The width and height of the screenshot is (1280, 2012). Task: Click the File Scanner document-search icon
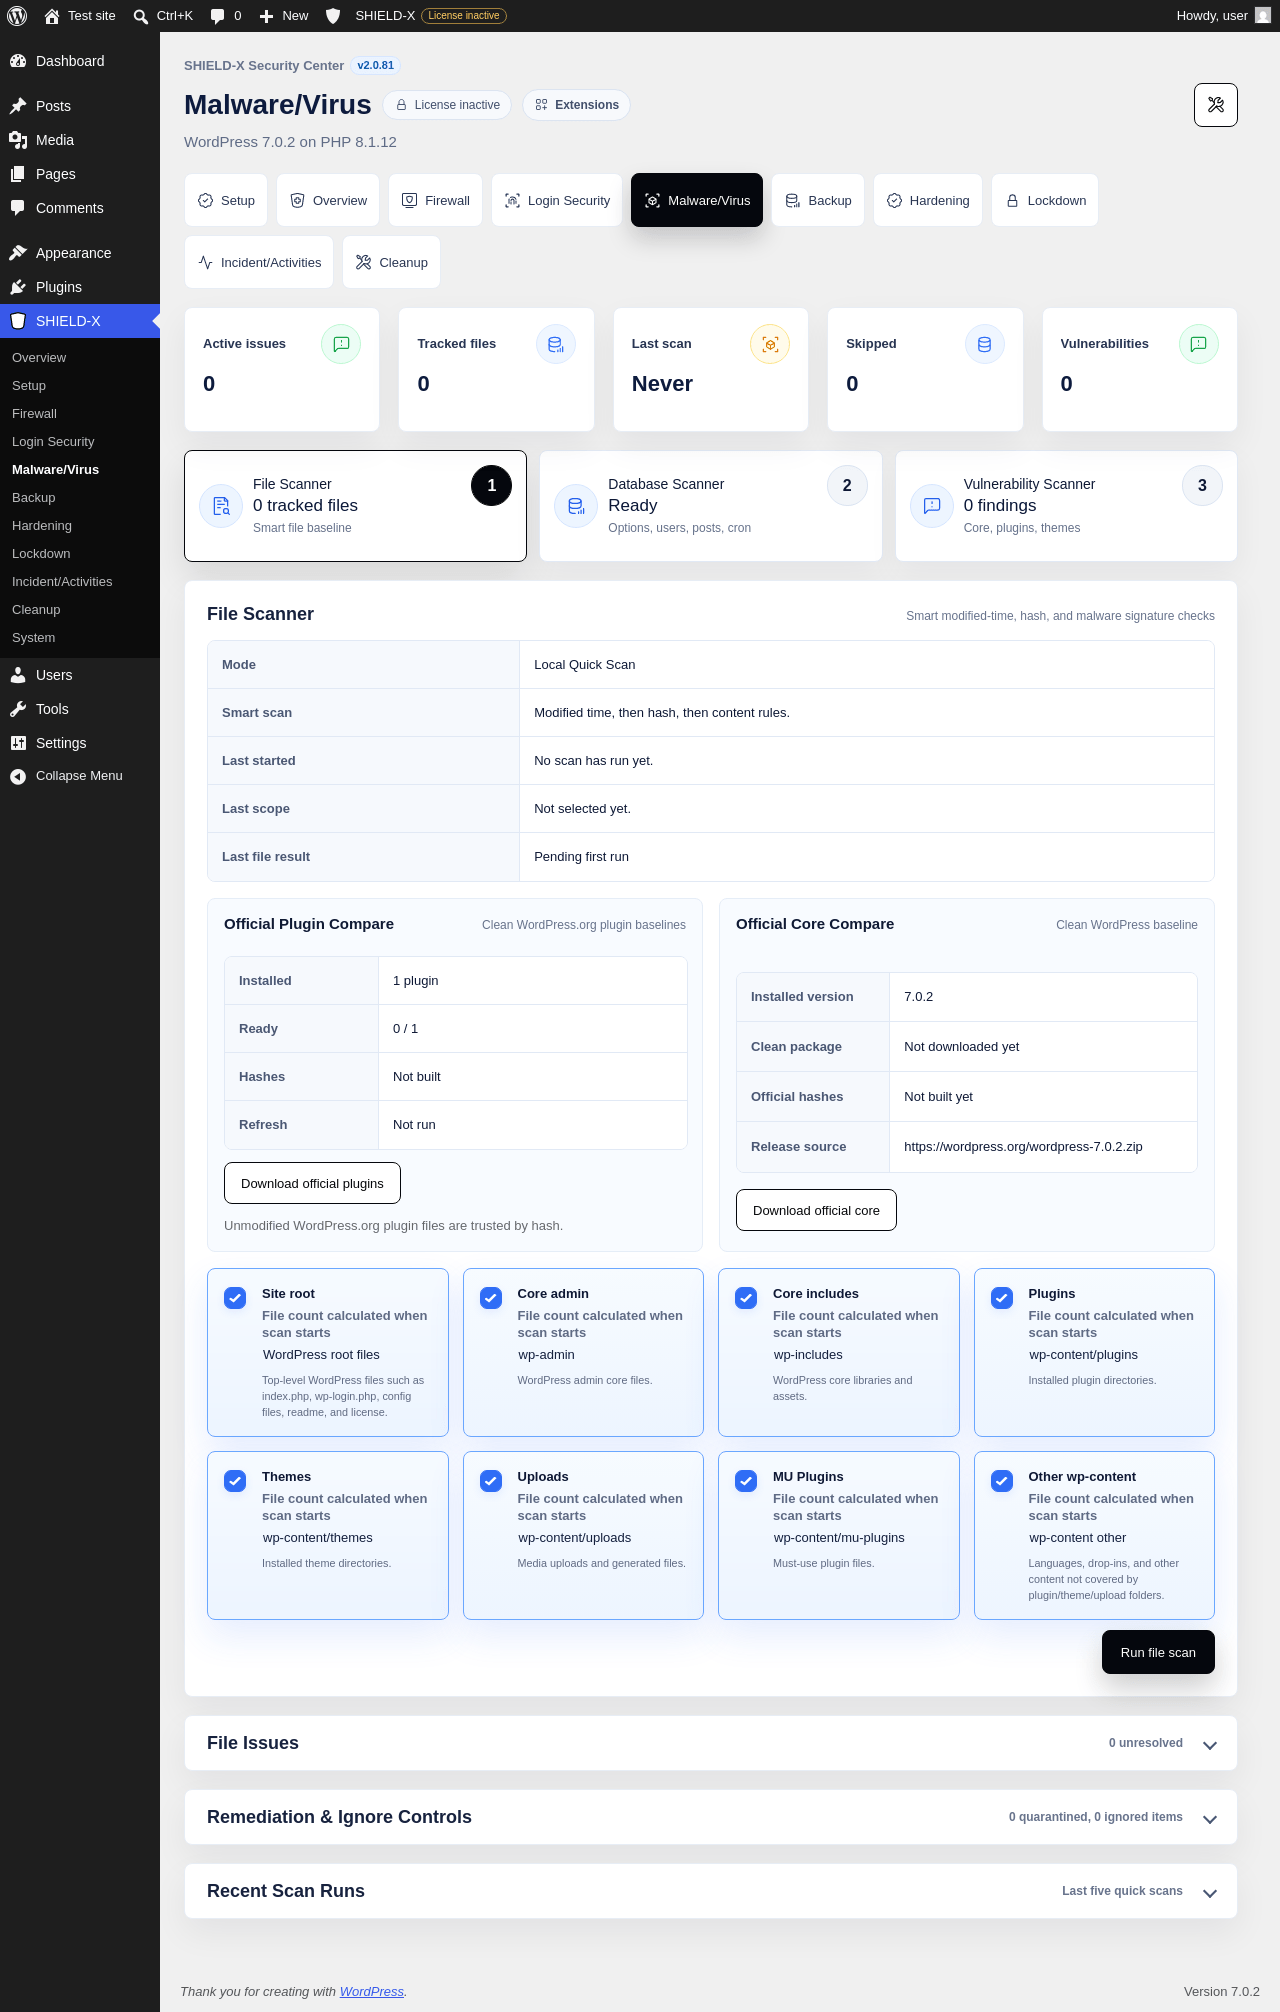pos(221,506)
